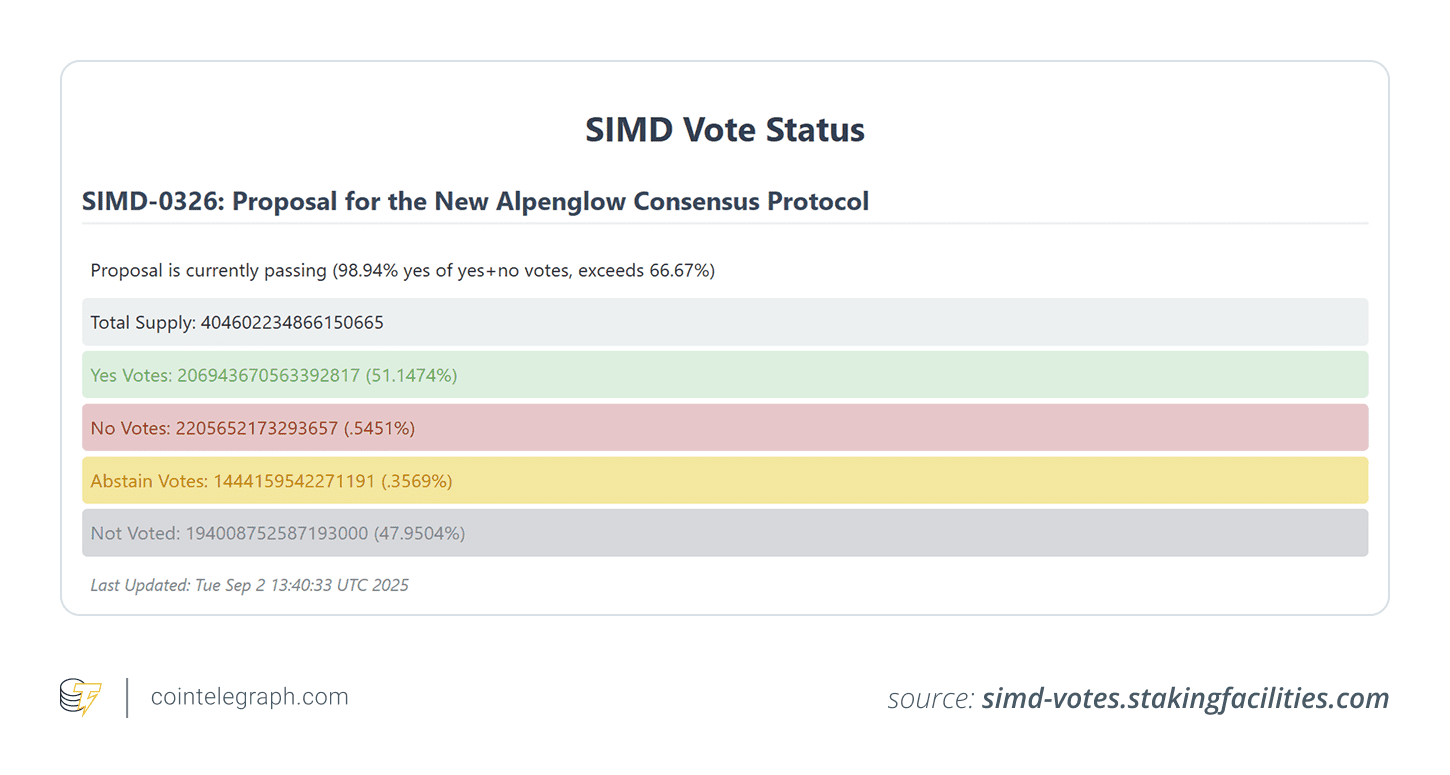1450x775 pixels.
Task: Click the Total Supply number 404602234866150665
Action: (x=292, y=322)
